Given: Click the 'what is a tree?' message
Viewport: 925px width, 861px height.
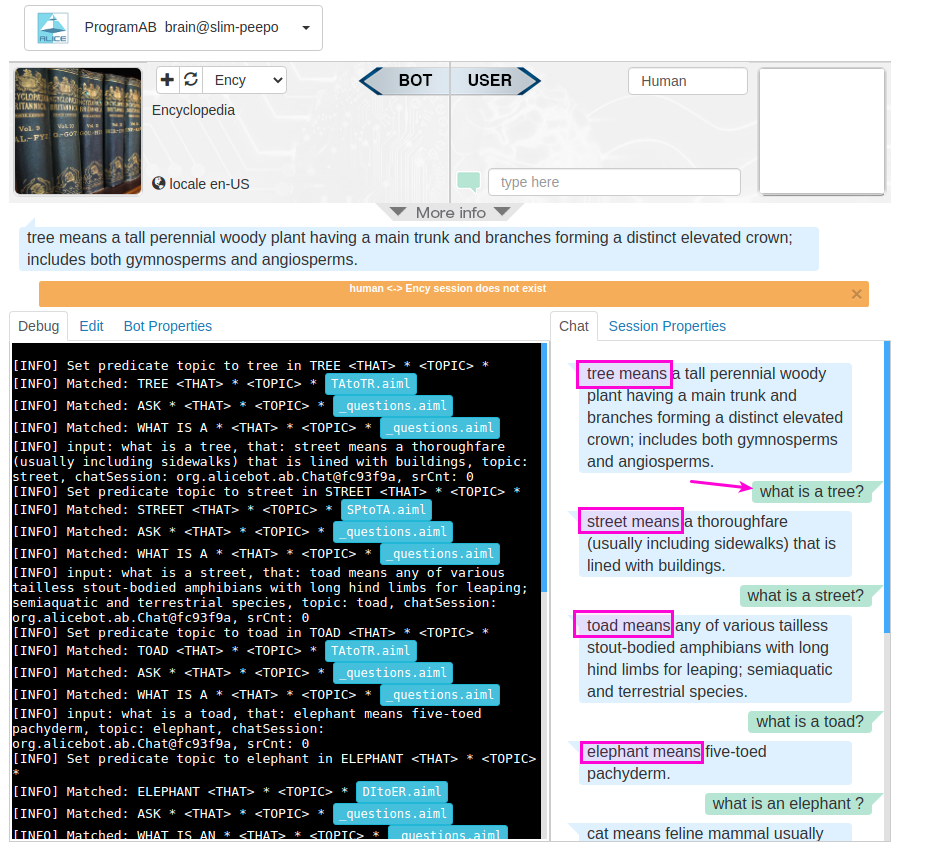Looking at the screenshot, I should 811,491.
